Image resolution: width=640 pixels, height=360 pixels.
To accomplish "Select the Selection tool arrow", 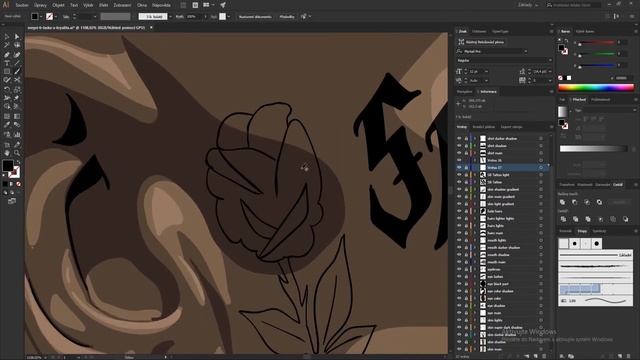I will pos(7,37).
